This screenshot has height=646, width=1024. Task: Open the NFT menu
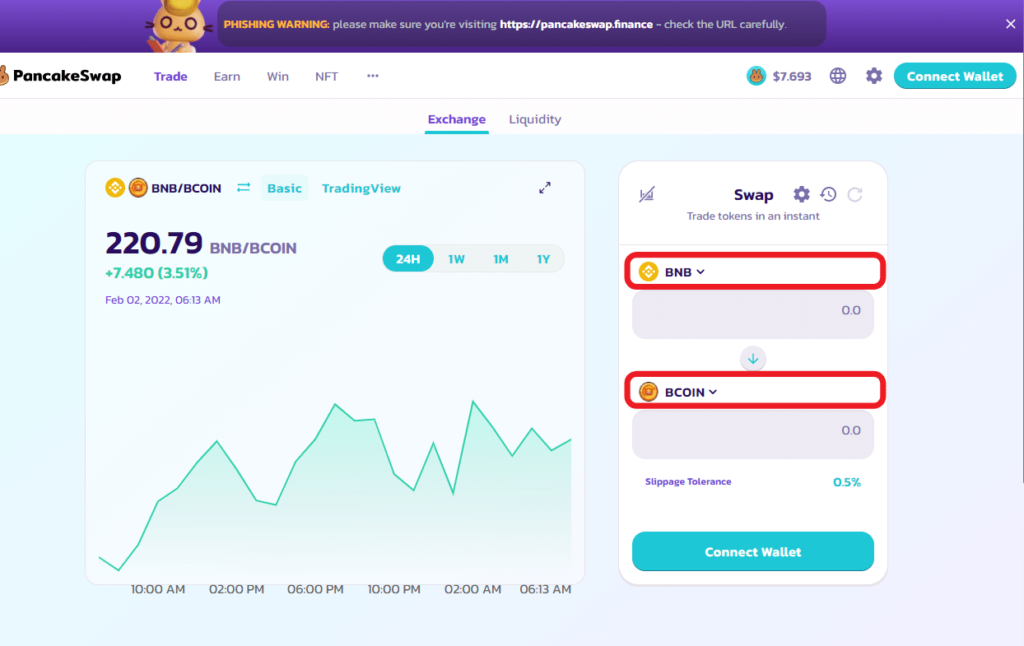coord(327,76)
